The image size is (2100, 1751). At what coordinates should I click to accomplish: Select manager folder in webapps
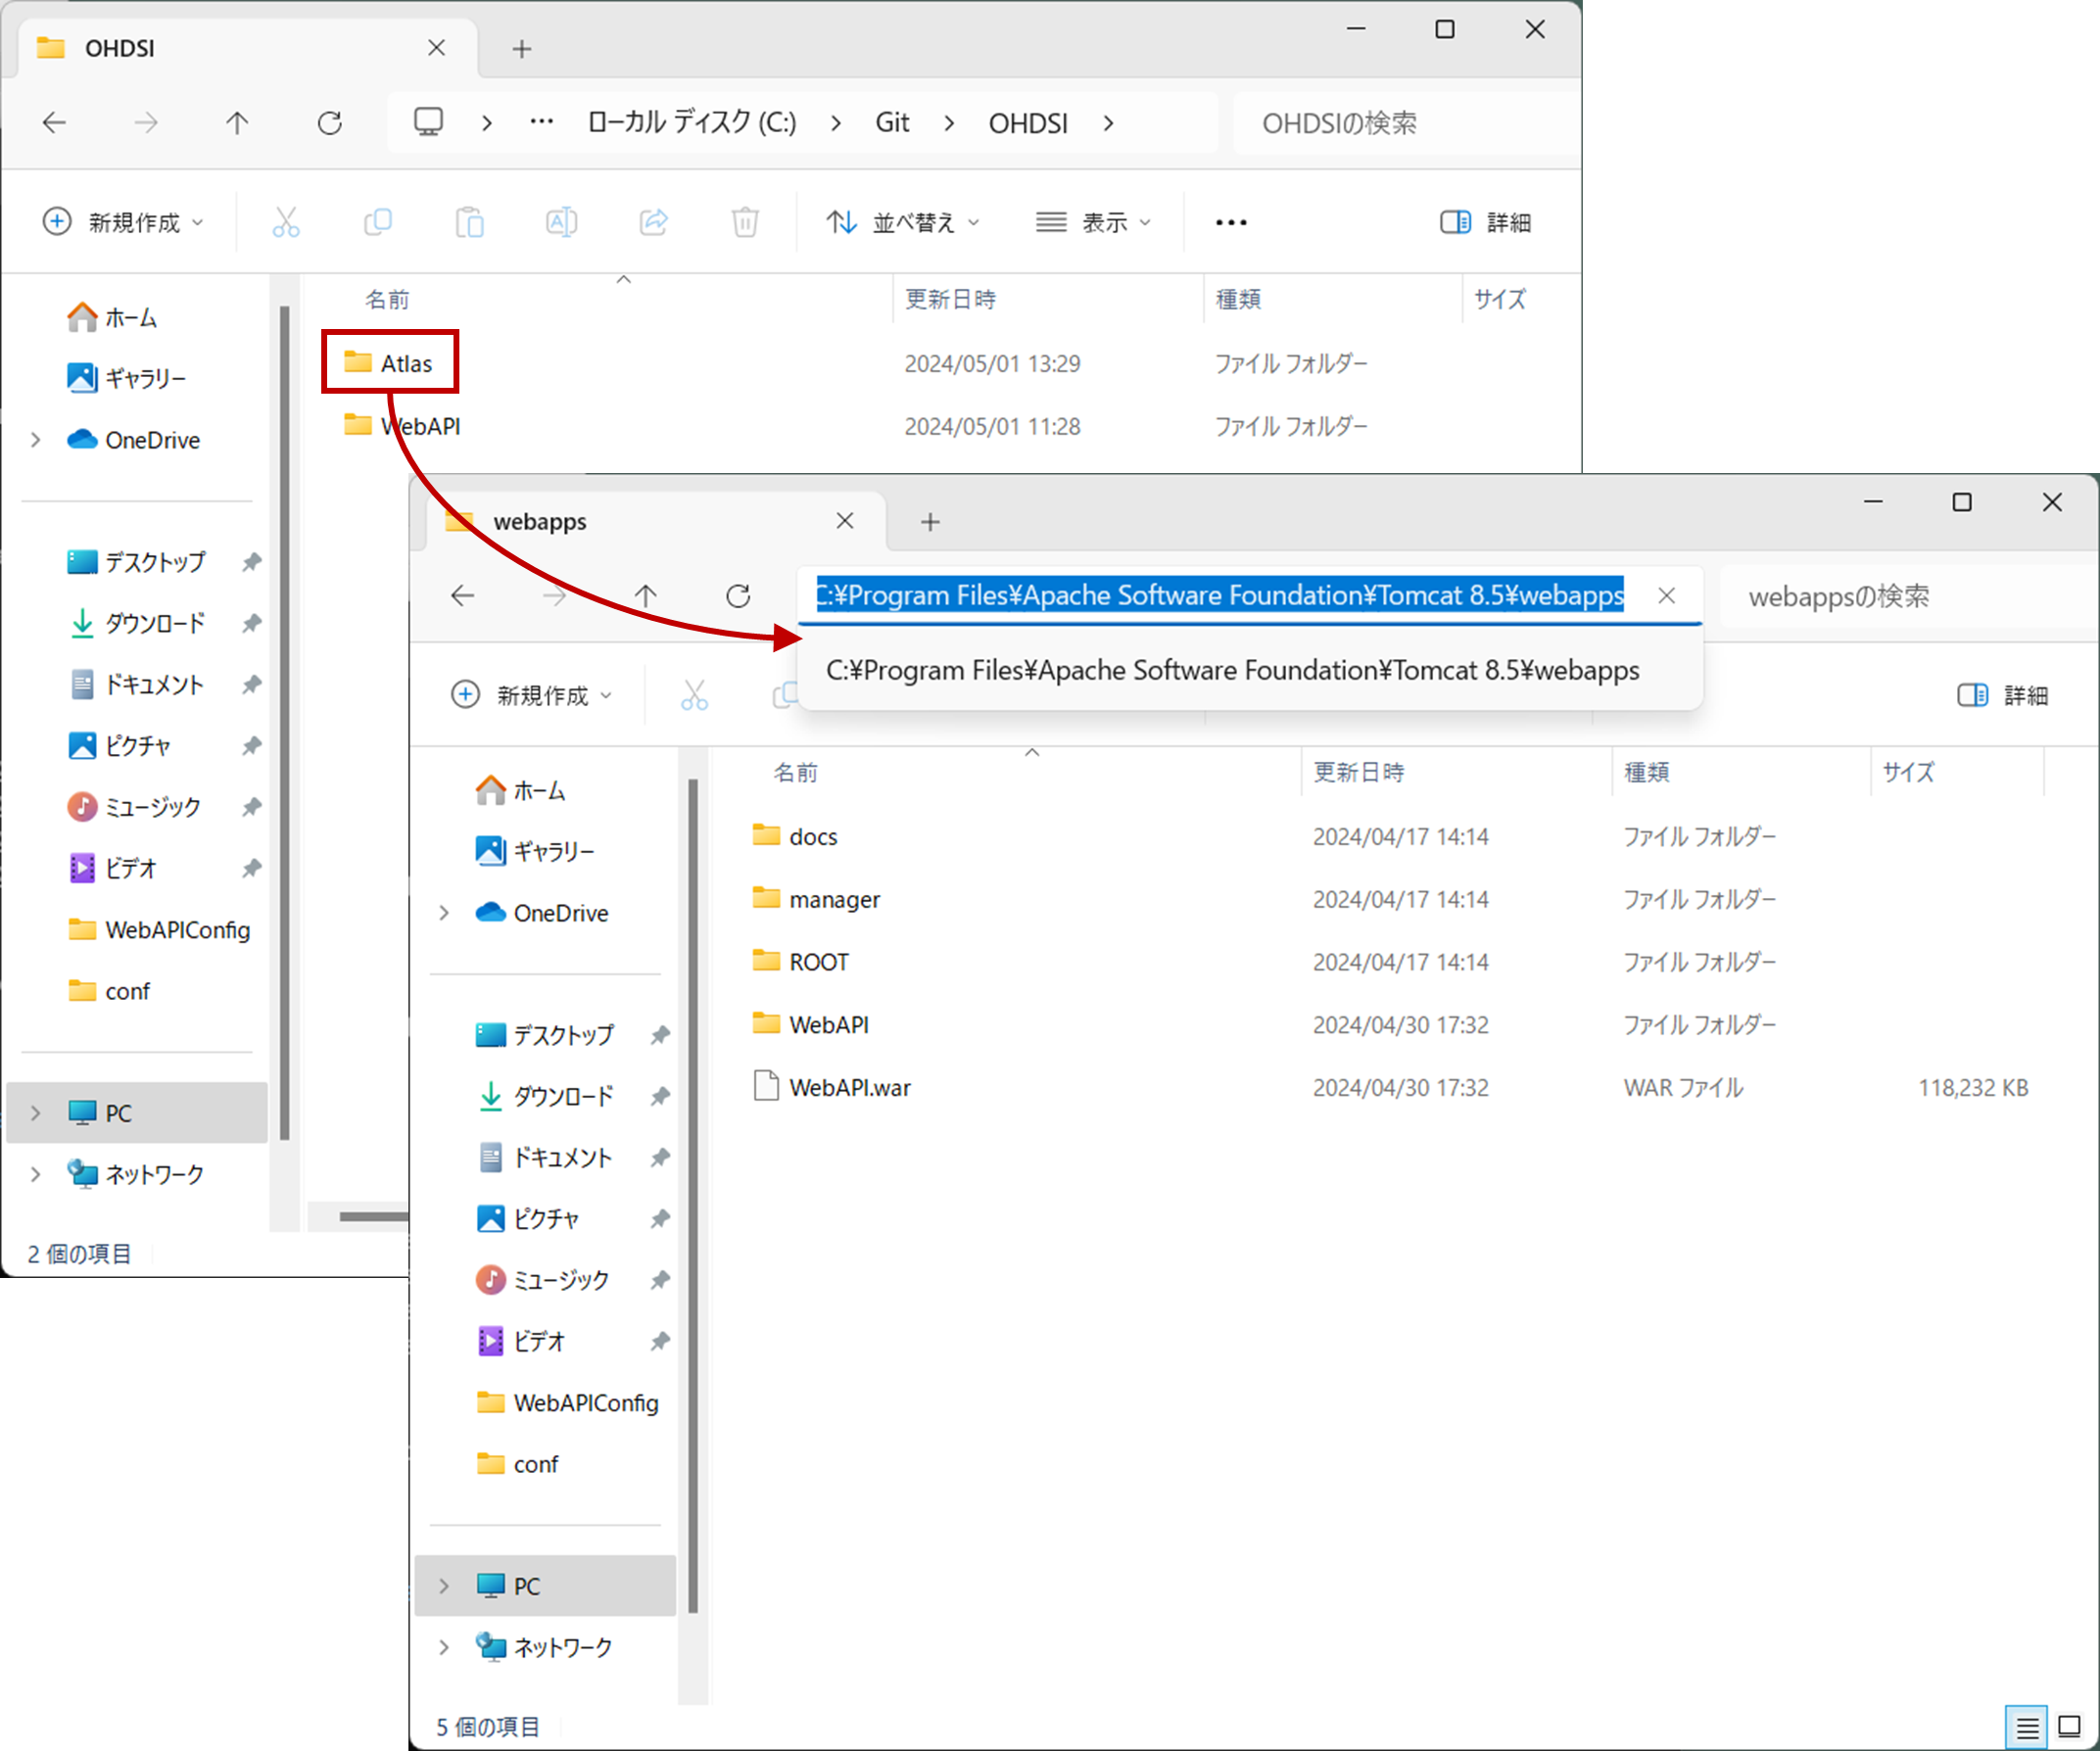pos(816,899)
